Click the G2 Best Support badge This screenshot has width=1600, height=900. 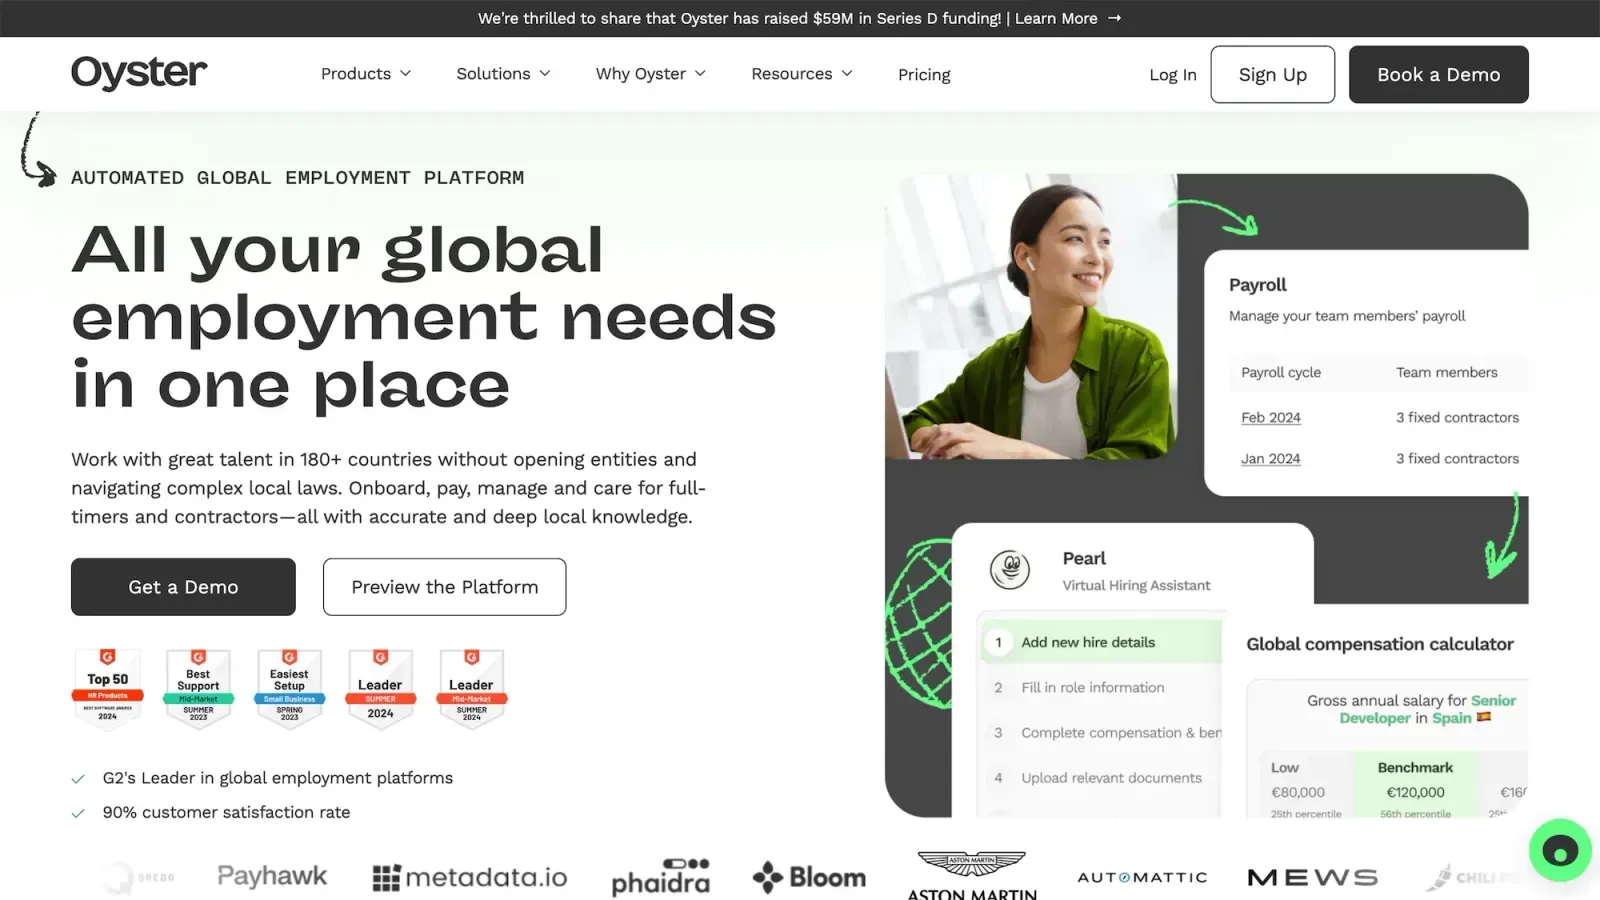click(198, 688)
